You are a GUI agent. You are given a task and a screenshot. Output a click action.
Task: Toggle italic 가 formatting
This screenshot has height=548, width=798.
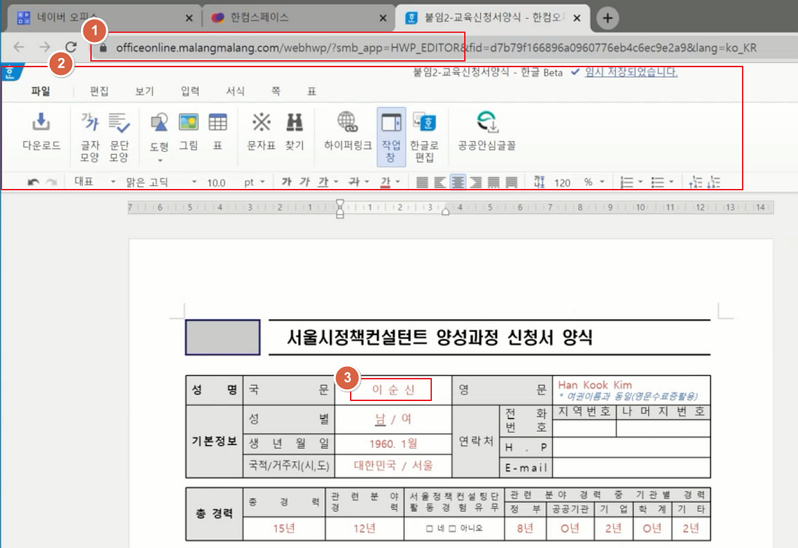tap(304, 182)
